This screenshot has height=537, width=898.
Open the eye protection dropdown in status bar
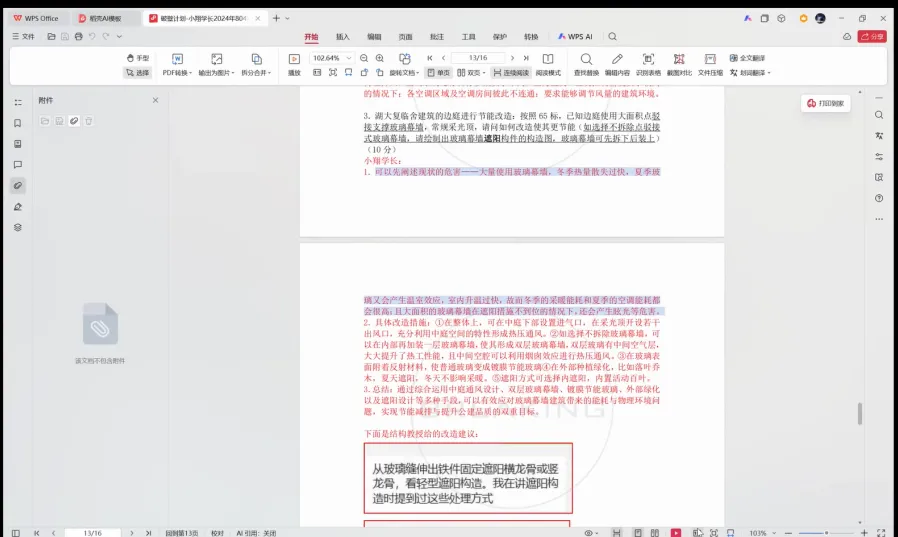591,533
